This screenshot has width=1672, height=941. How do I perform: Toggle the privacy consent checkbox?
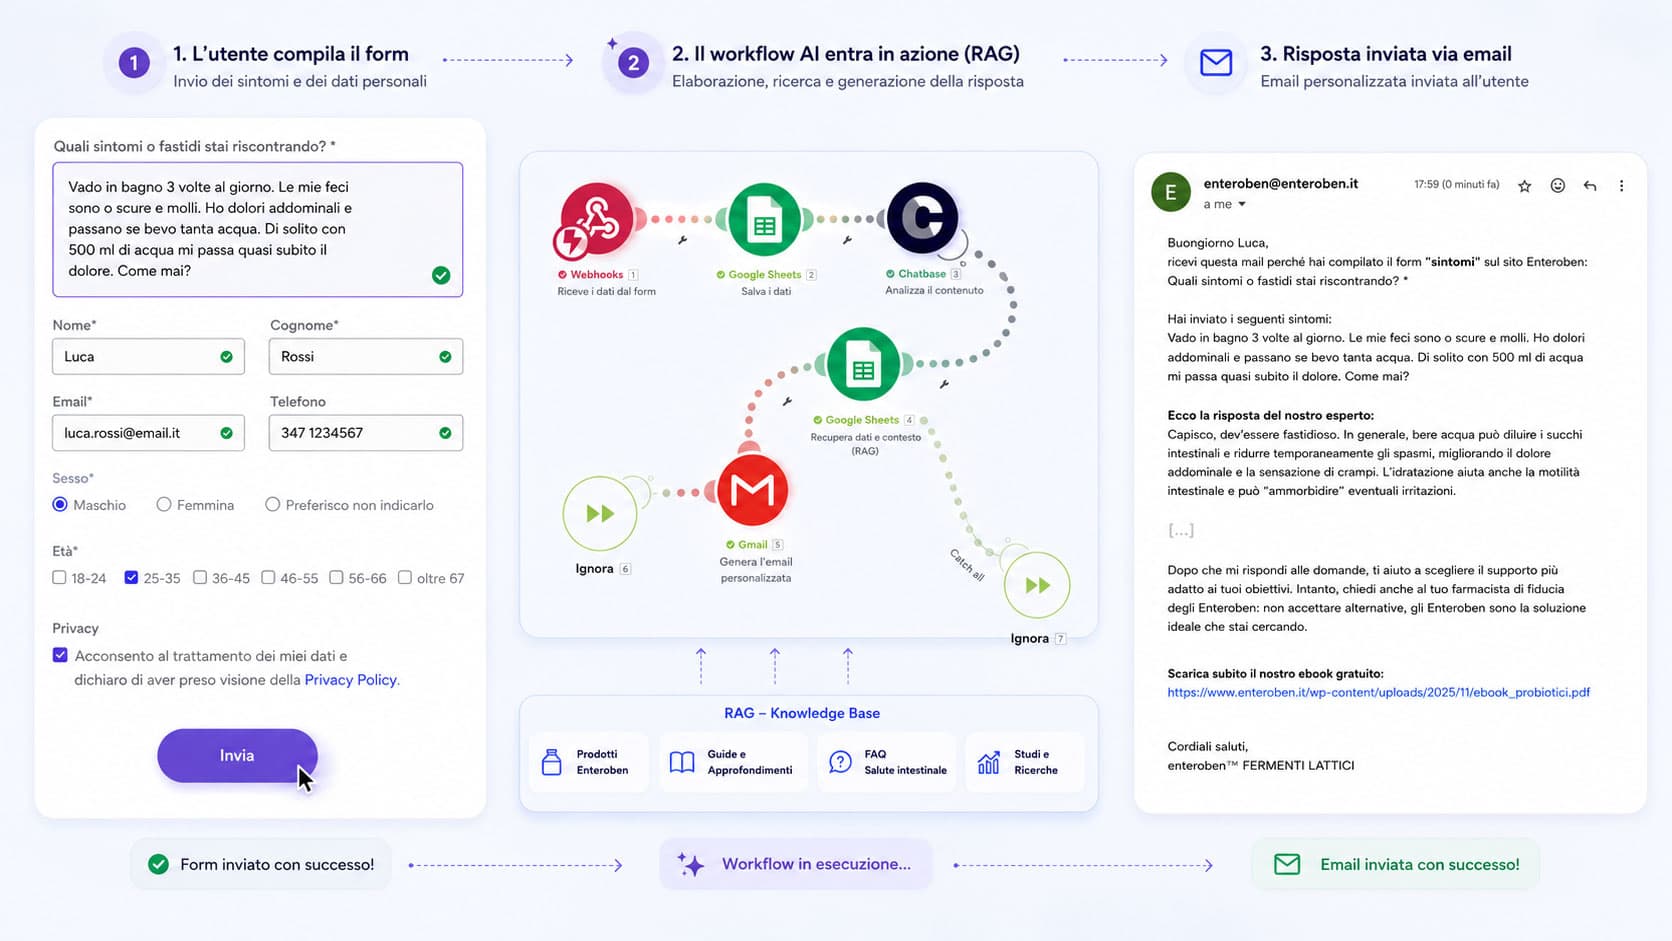pyautogui.click(x=60, y=655)
